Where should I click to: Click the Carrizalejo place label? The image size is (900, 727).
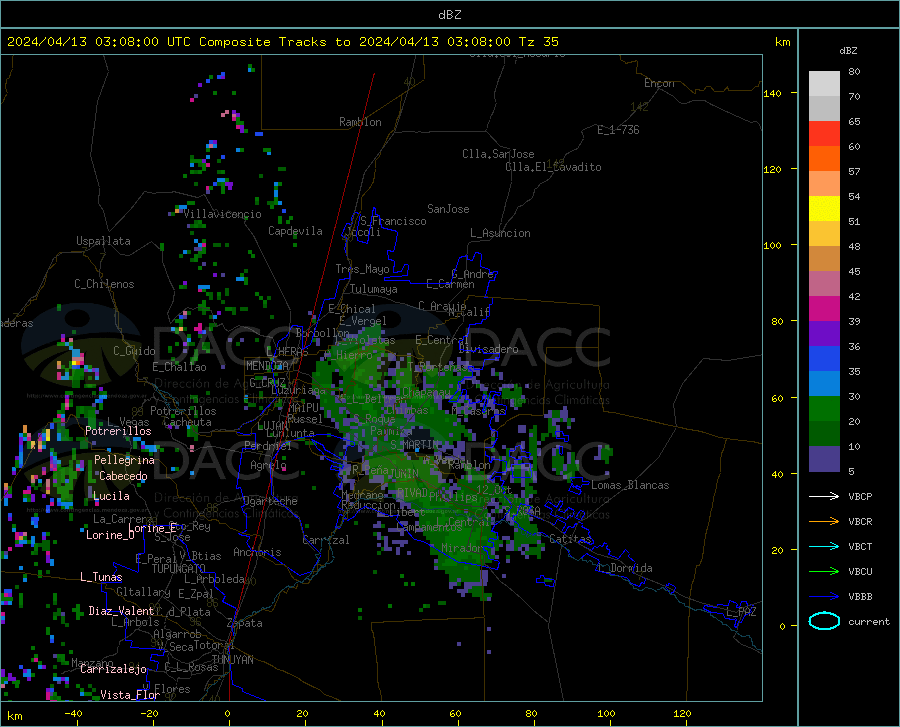click(x=114, y=669)
